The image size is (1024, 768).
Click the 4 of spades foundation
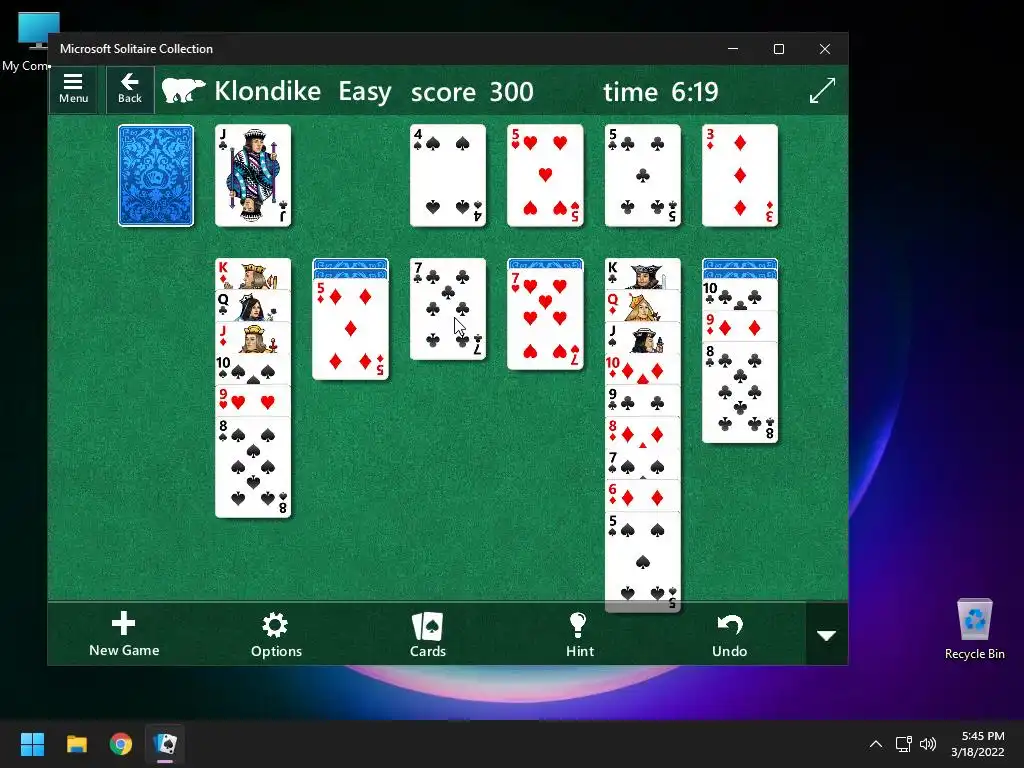coord(448,176)
